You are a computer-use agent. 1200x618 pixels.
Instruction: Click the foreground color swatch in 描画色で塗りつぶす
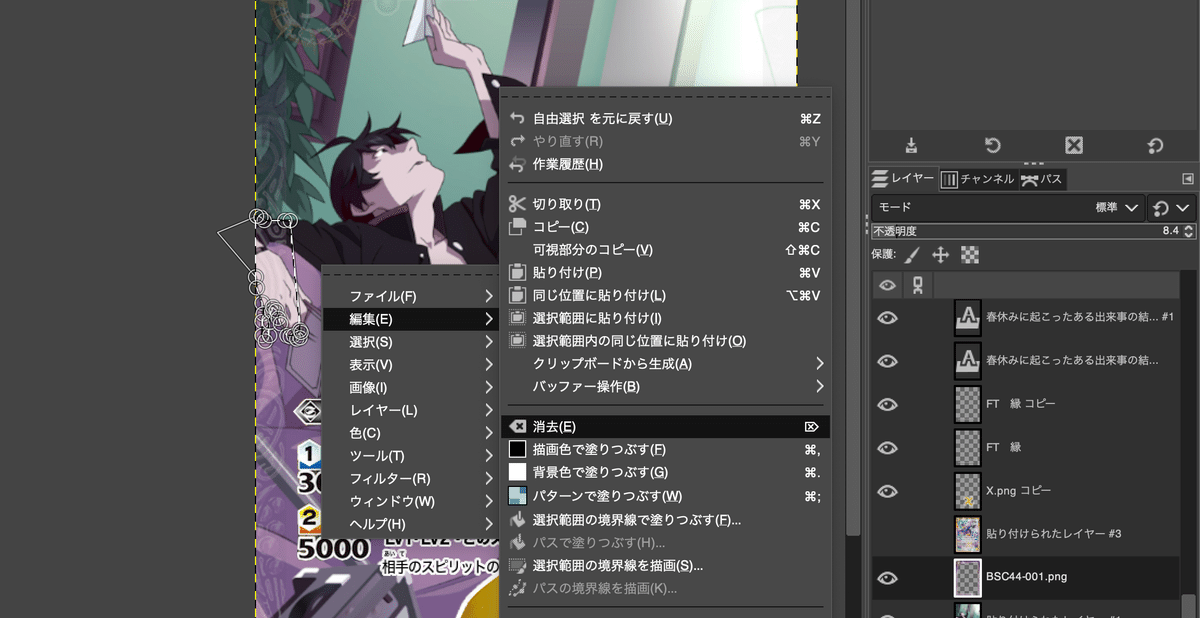[517, 449]
